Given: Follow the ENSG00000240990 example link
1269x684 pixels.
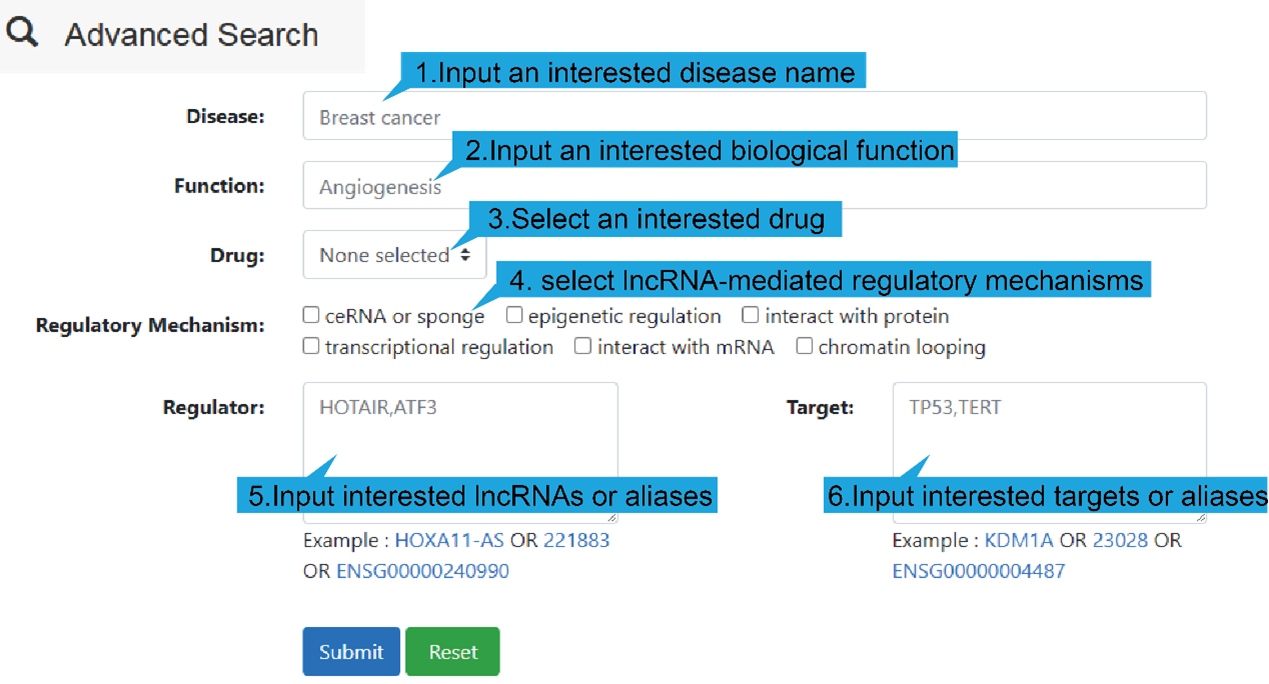Looking at the screenshot, I should [422, 571].
